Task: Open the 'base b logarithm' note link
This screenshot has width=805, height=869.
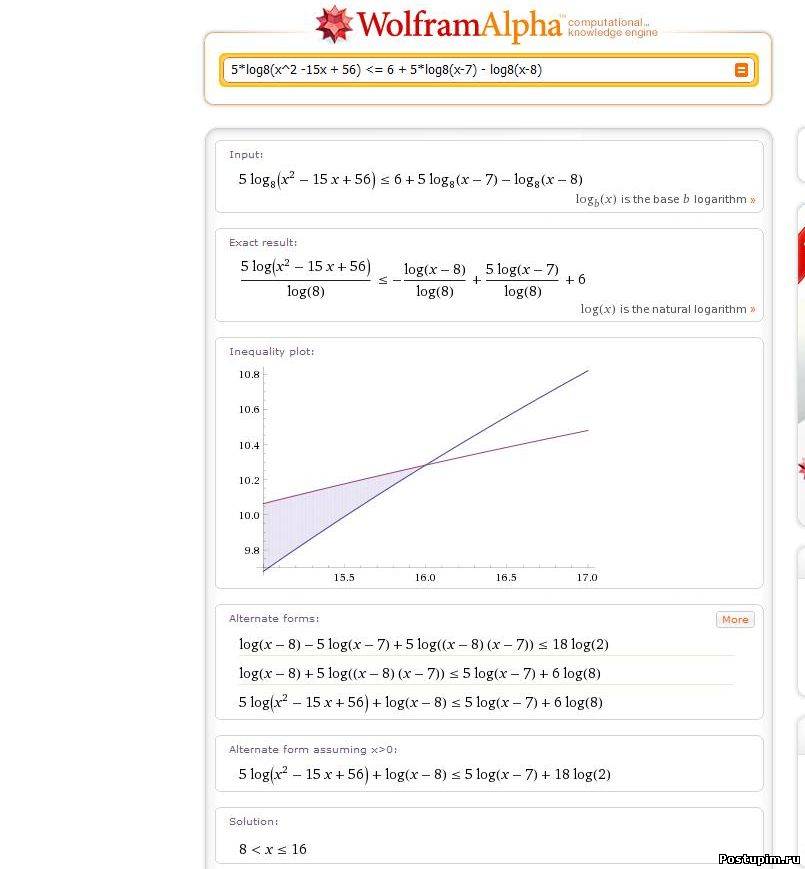Action: pyautogui.click(x=665, y=200)
